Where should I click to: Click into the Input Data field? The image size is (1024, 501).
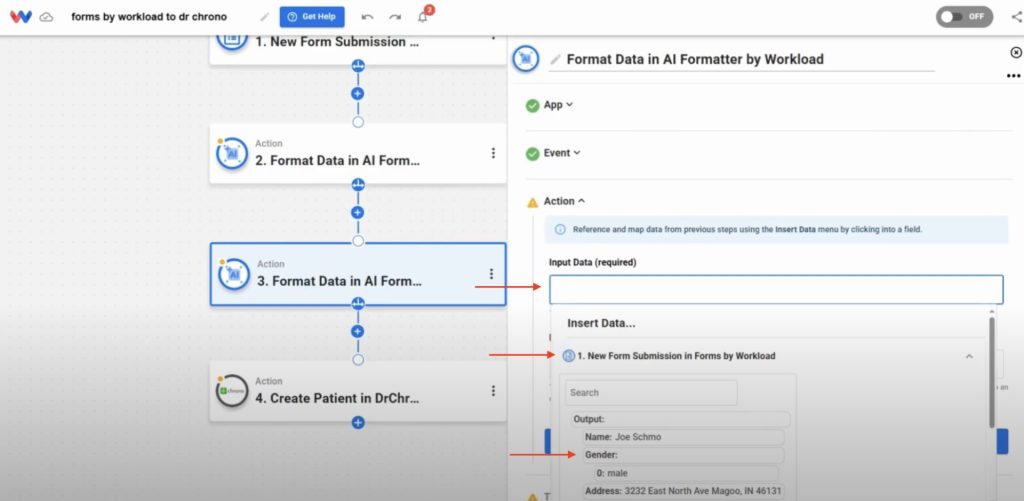(x=776, y=289)
